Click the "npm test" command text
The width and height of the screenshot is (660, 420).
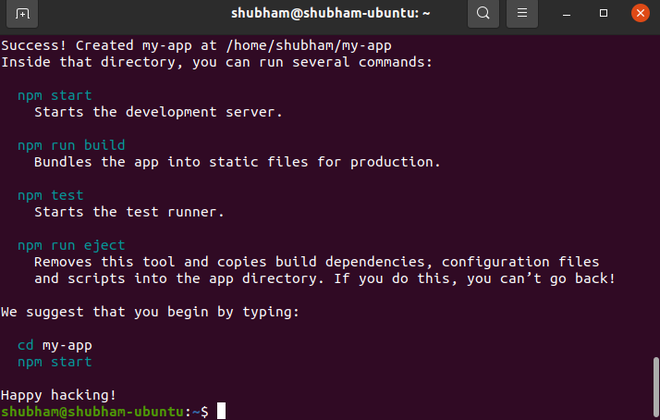[50, 195]
